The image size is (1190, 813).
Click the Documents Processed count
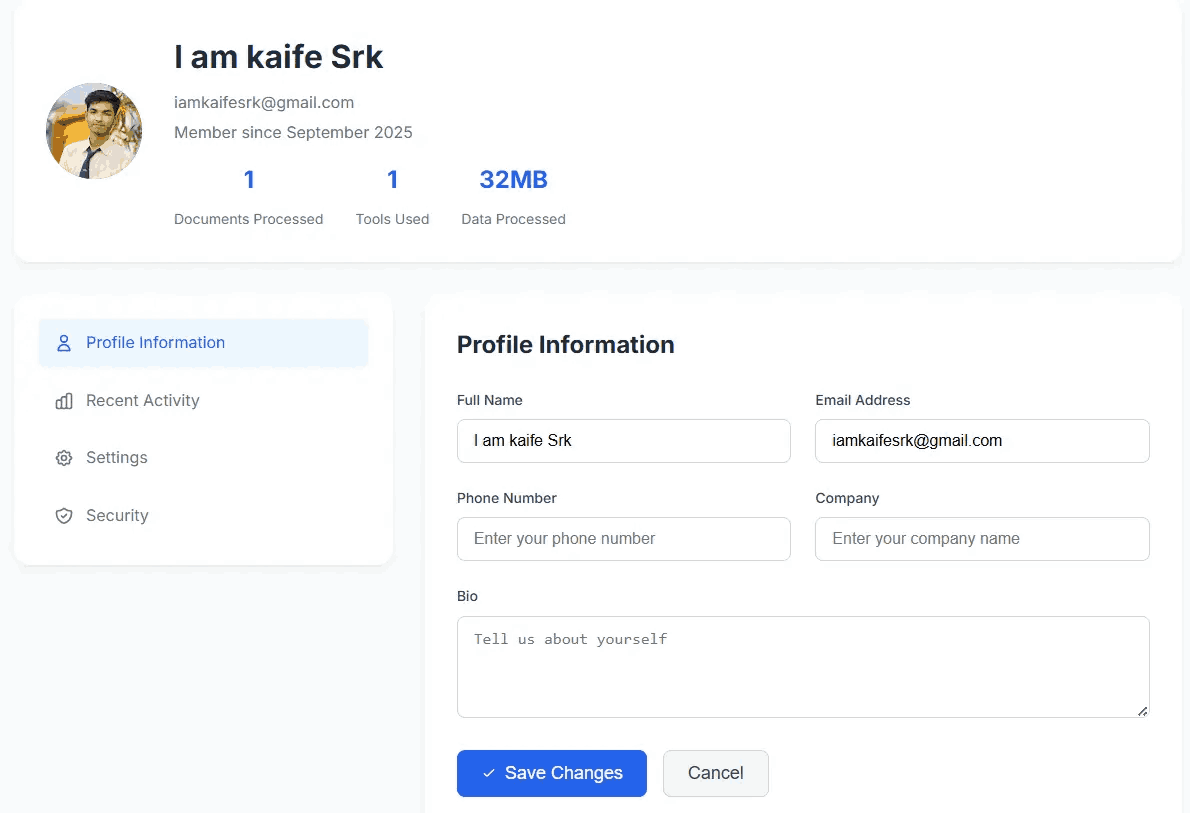[249, 180]
